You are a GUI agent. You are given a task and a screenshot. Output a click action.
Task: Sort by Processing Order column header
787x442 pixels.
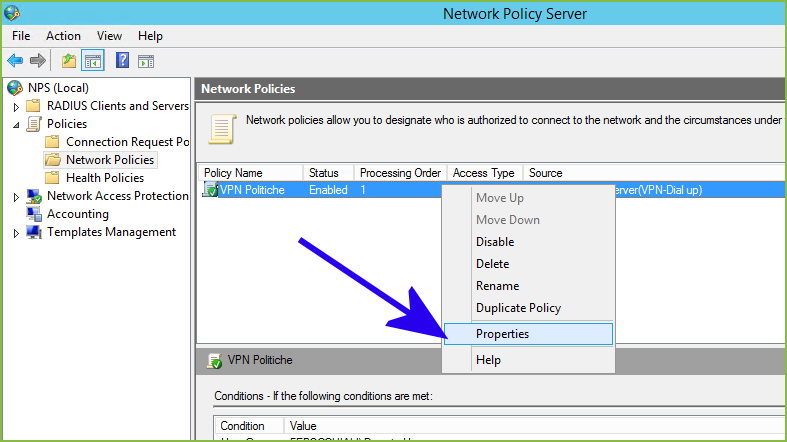400,173
